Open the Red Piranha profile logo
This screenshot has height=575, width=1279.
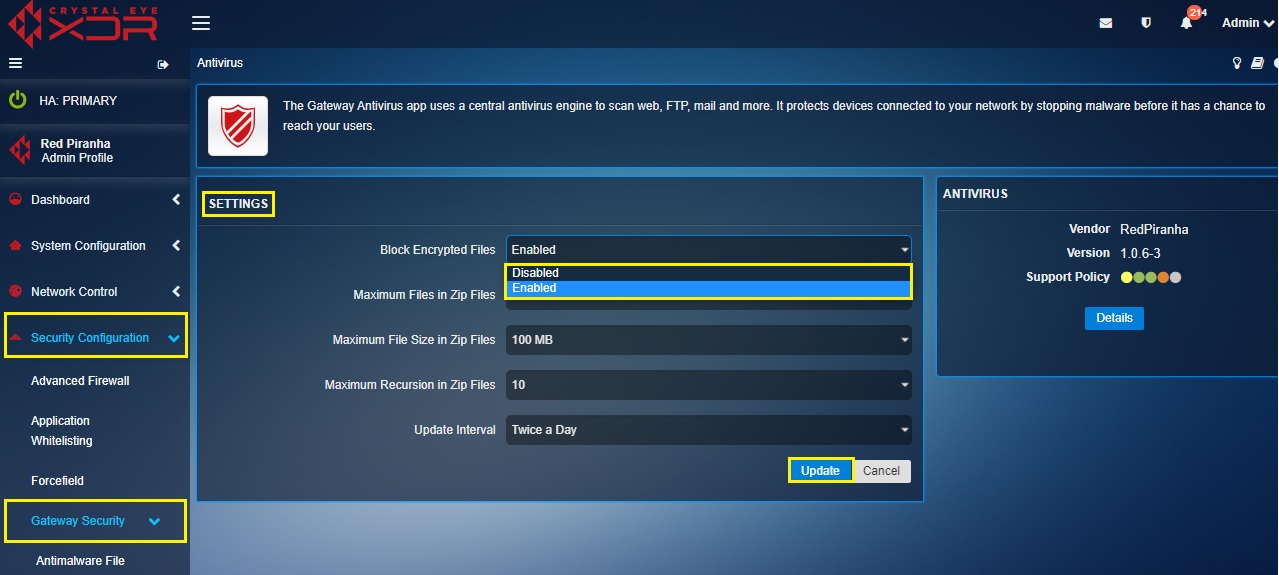(x=20, y=150)
